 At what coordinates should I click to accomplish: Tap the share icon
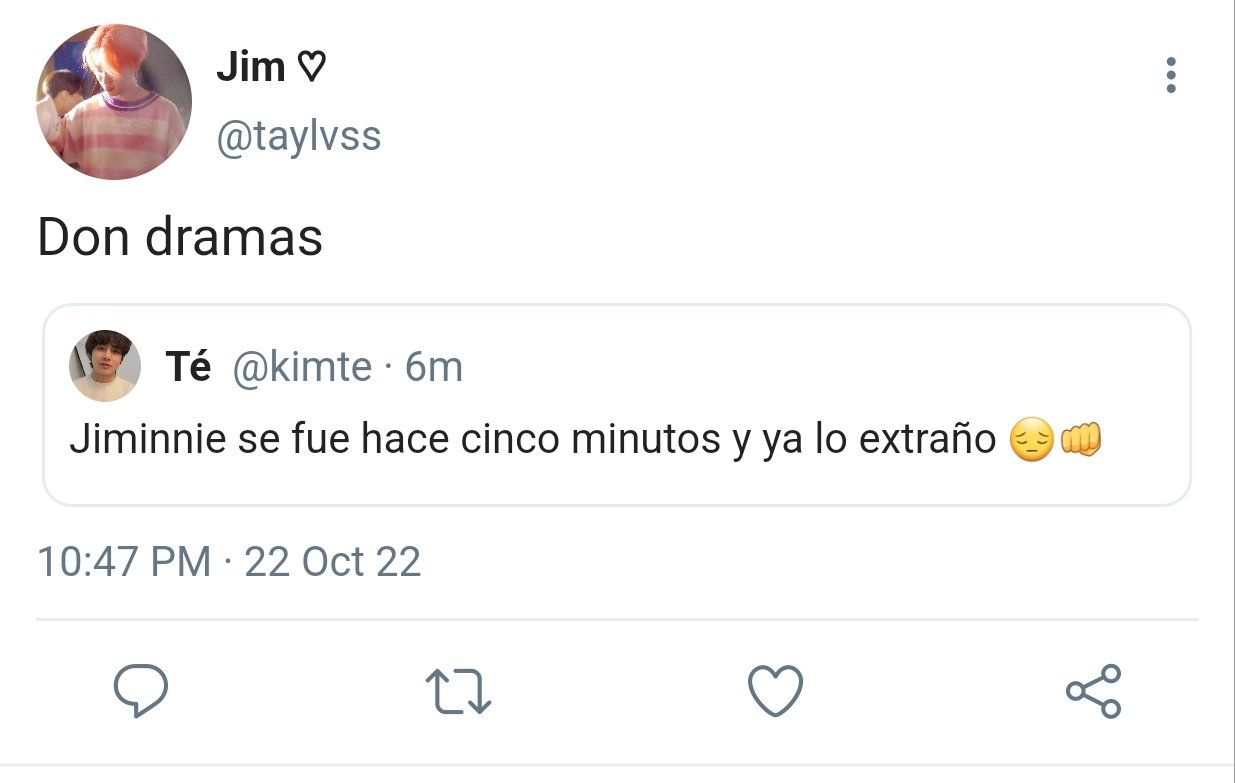[1093, 691]
